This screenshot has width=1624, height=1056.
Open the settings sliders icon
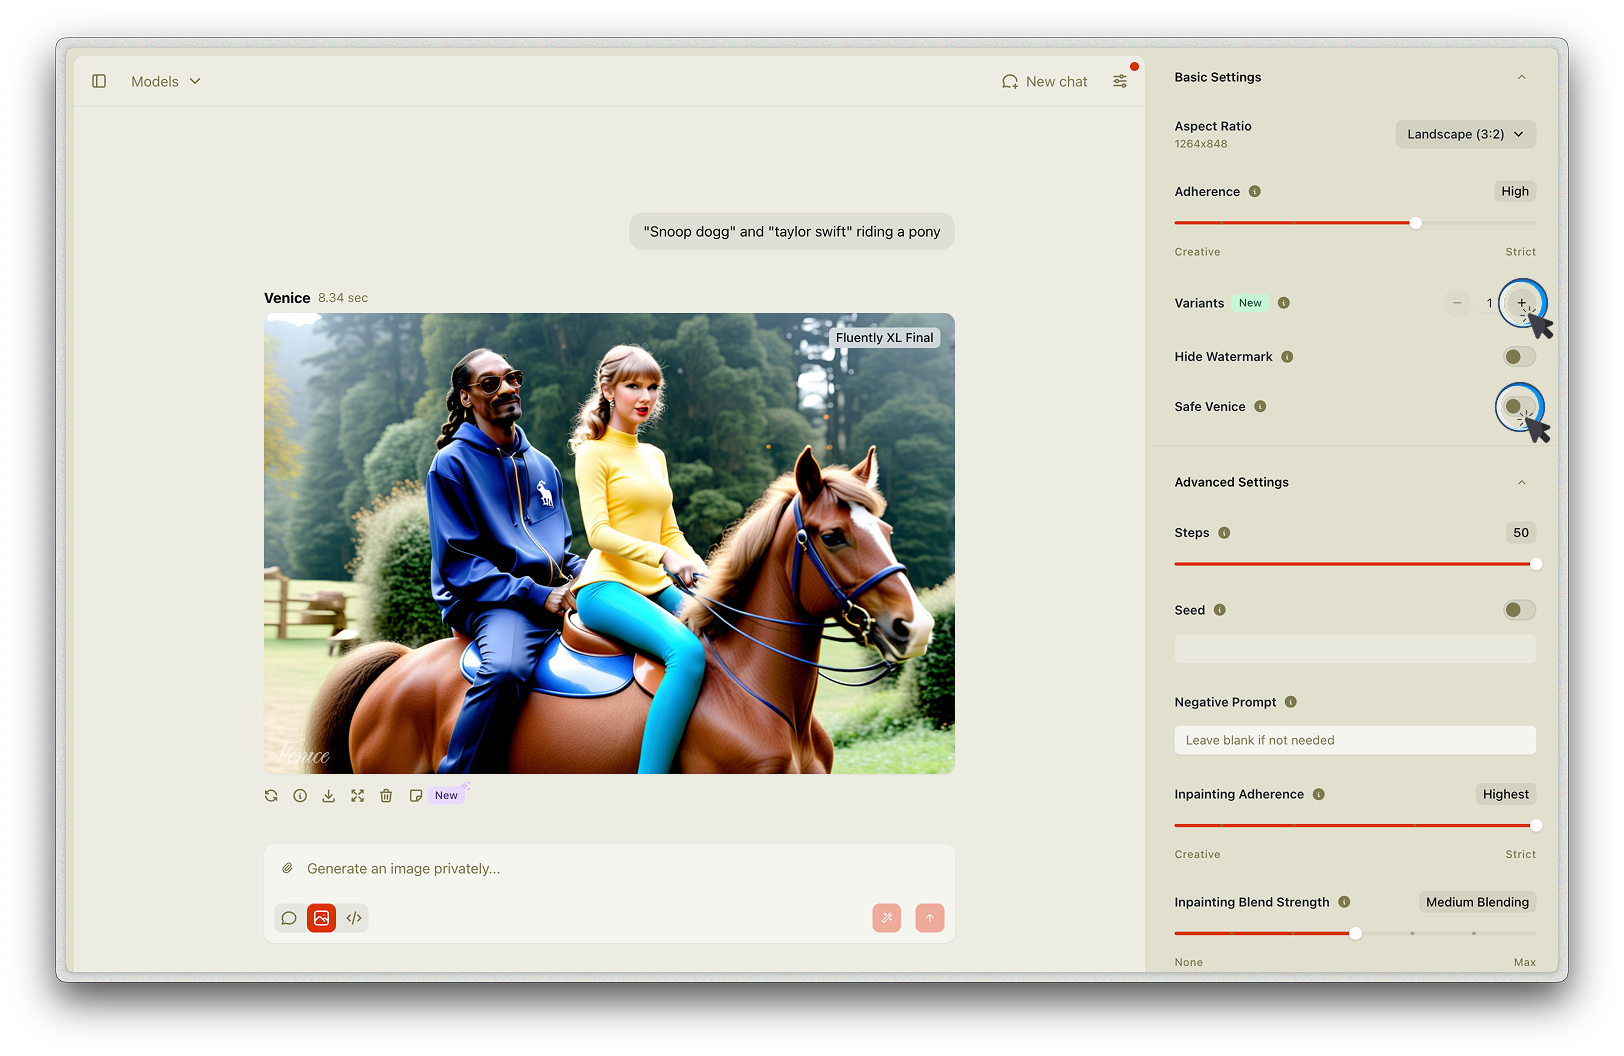pos(1120,81)
